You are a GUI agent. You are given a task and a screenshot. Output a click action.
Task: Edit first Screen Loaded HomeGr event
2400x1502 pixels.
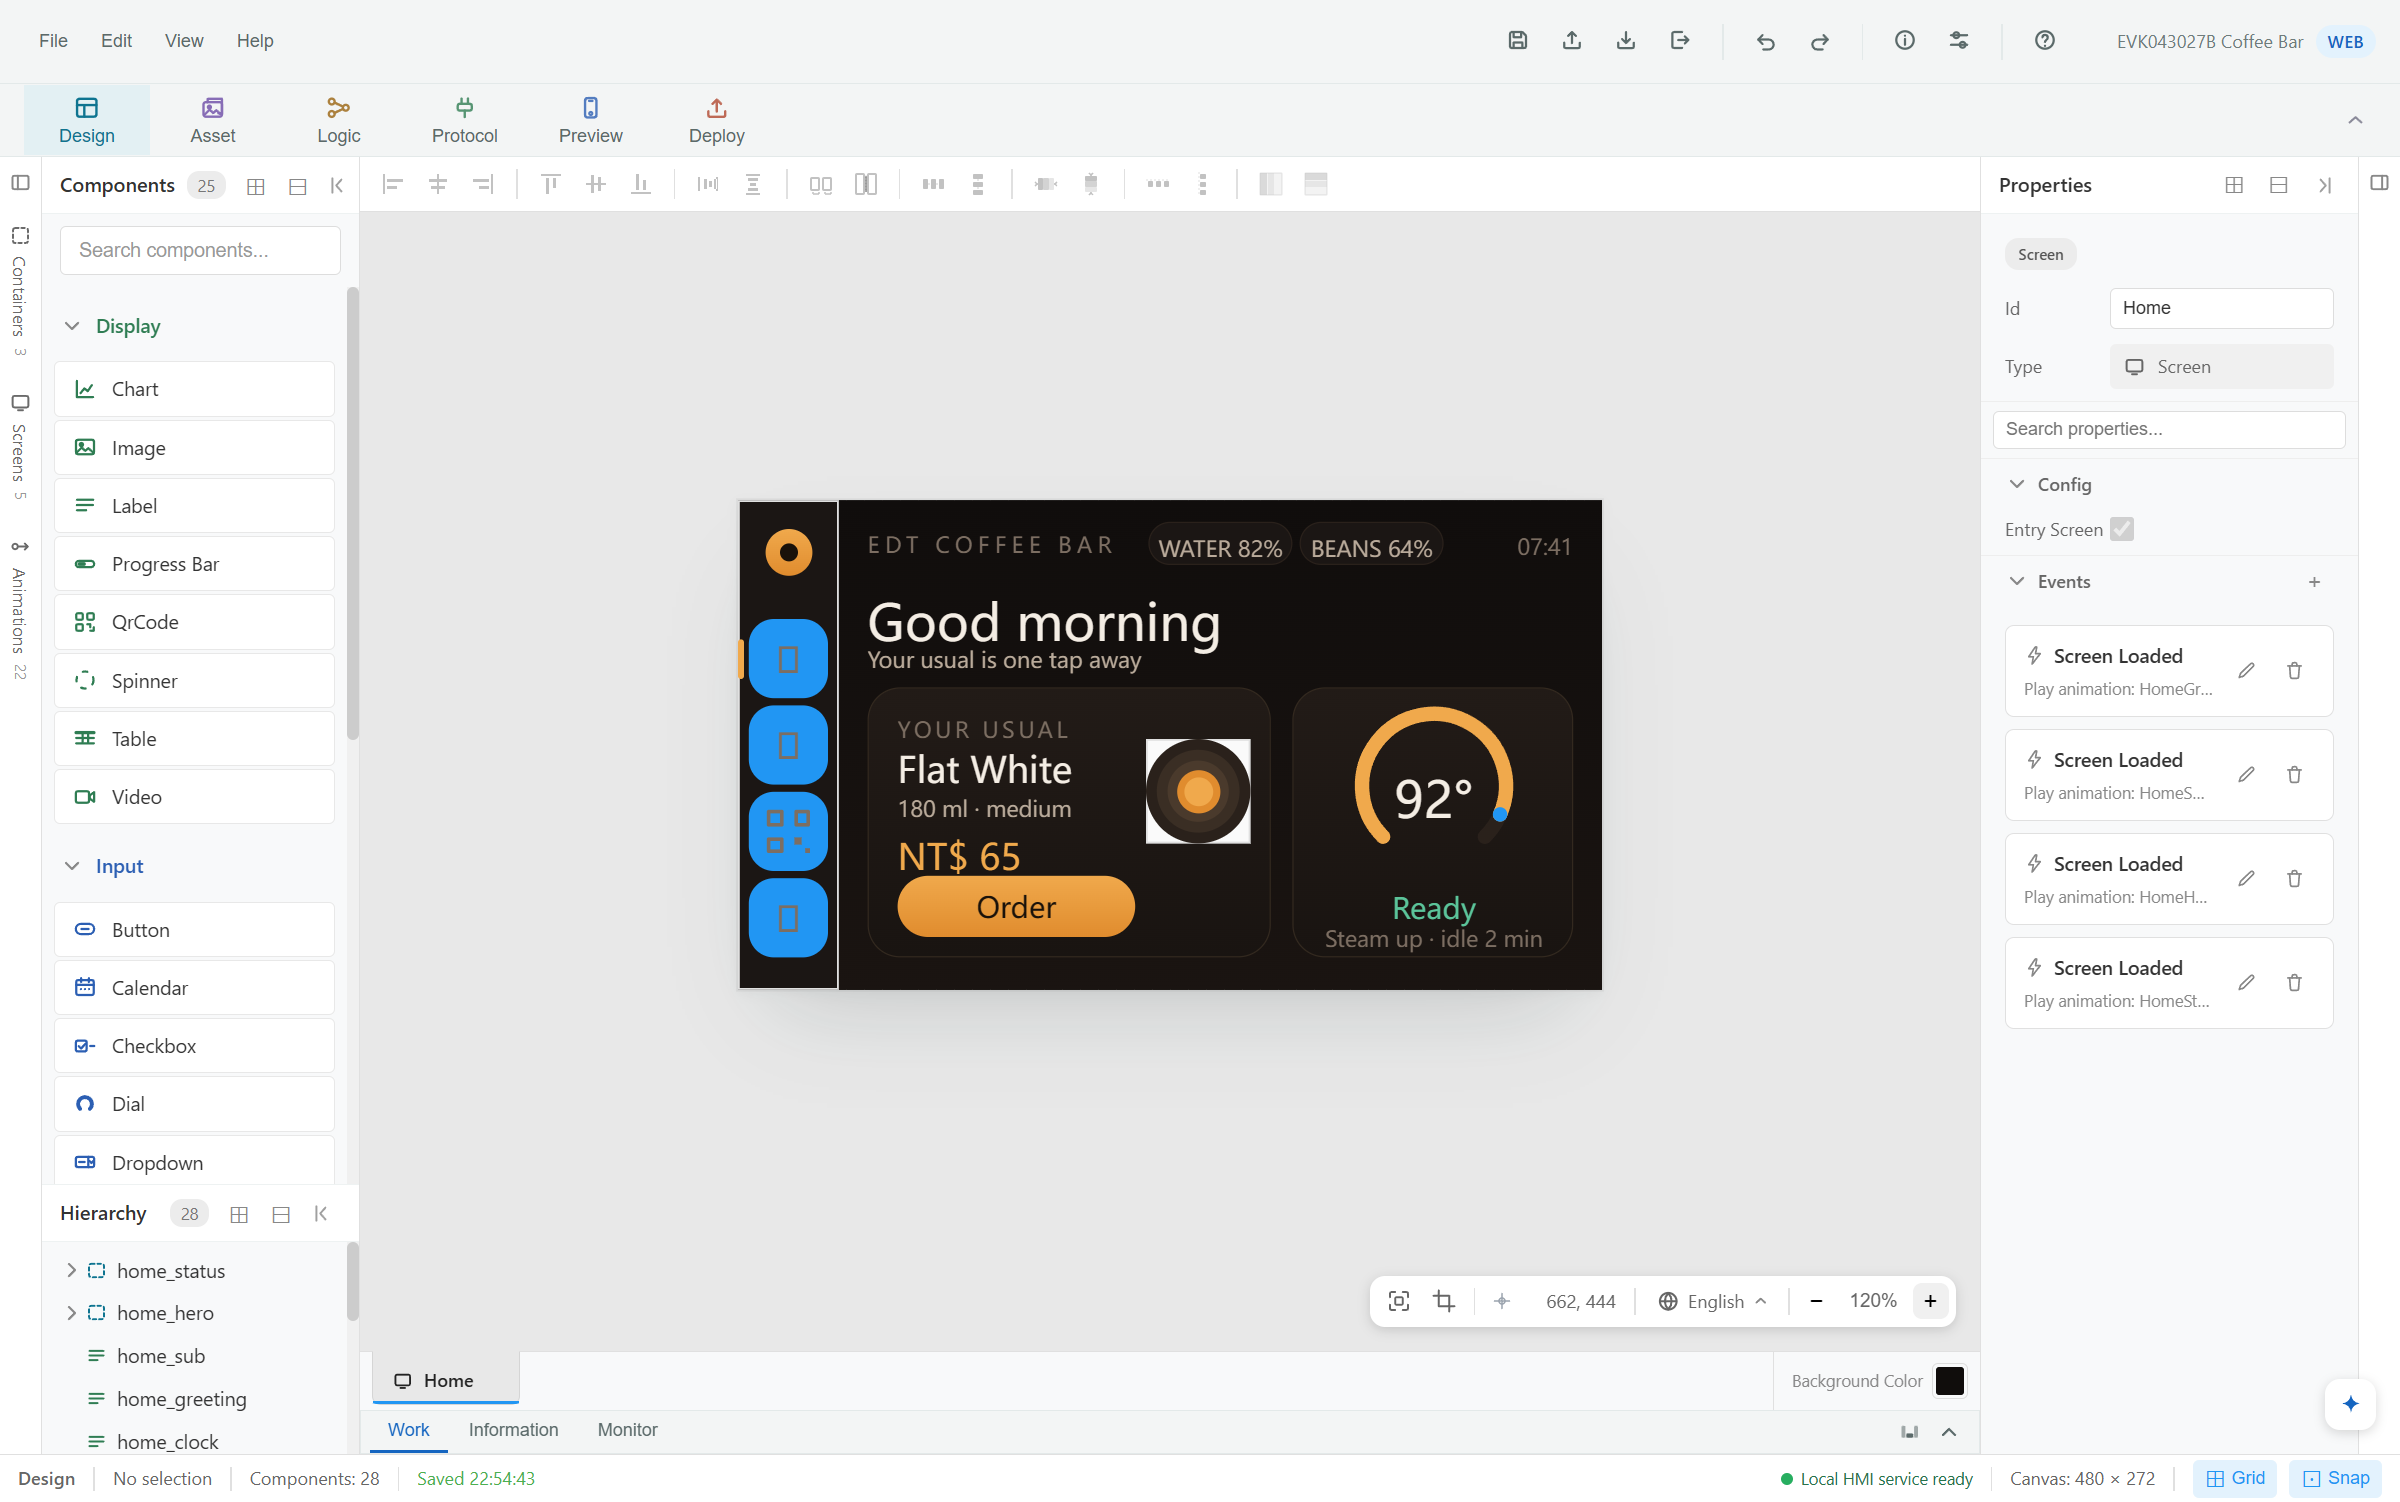tap(2246, 671)
